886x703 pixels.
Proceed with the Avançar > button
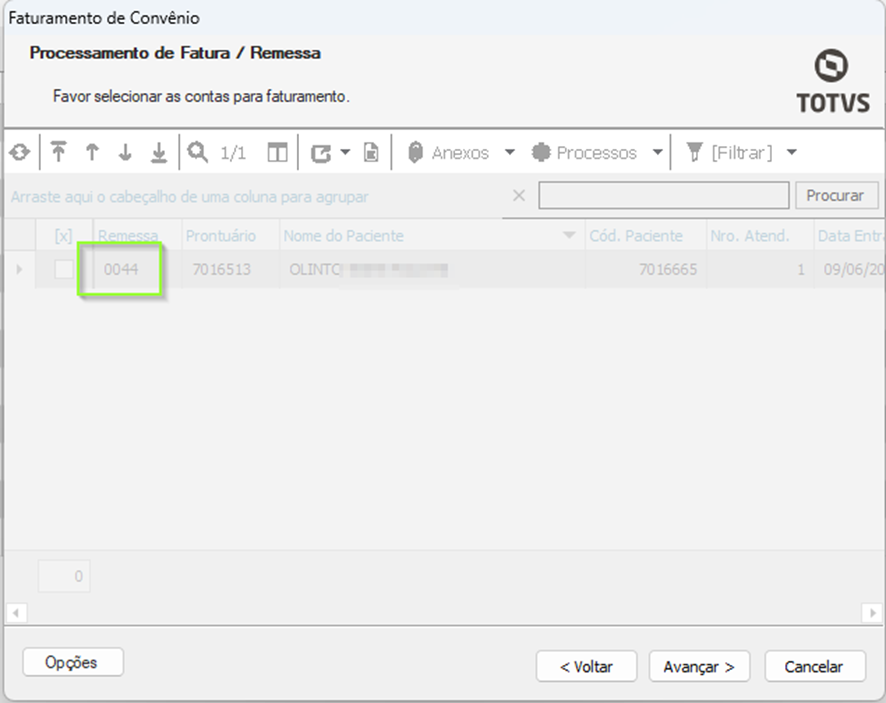tap(700, 667)
